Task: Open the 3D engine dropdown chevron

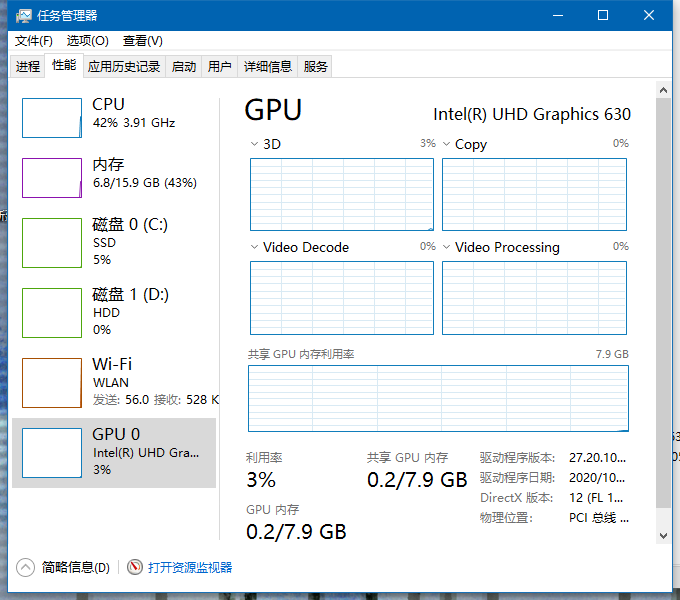Action: [x=254, y=144]
